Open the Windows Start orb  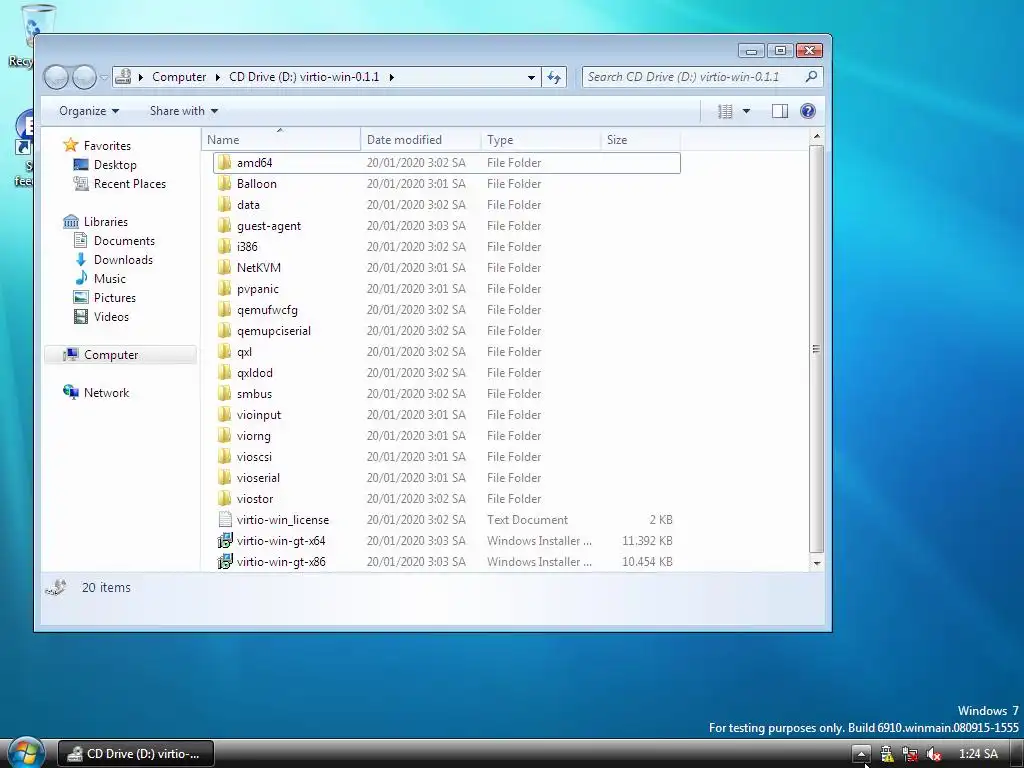26,752
